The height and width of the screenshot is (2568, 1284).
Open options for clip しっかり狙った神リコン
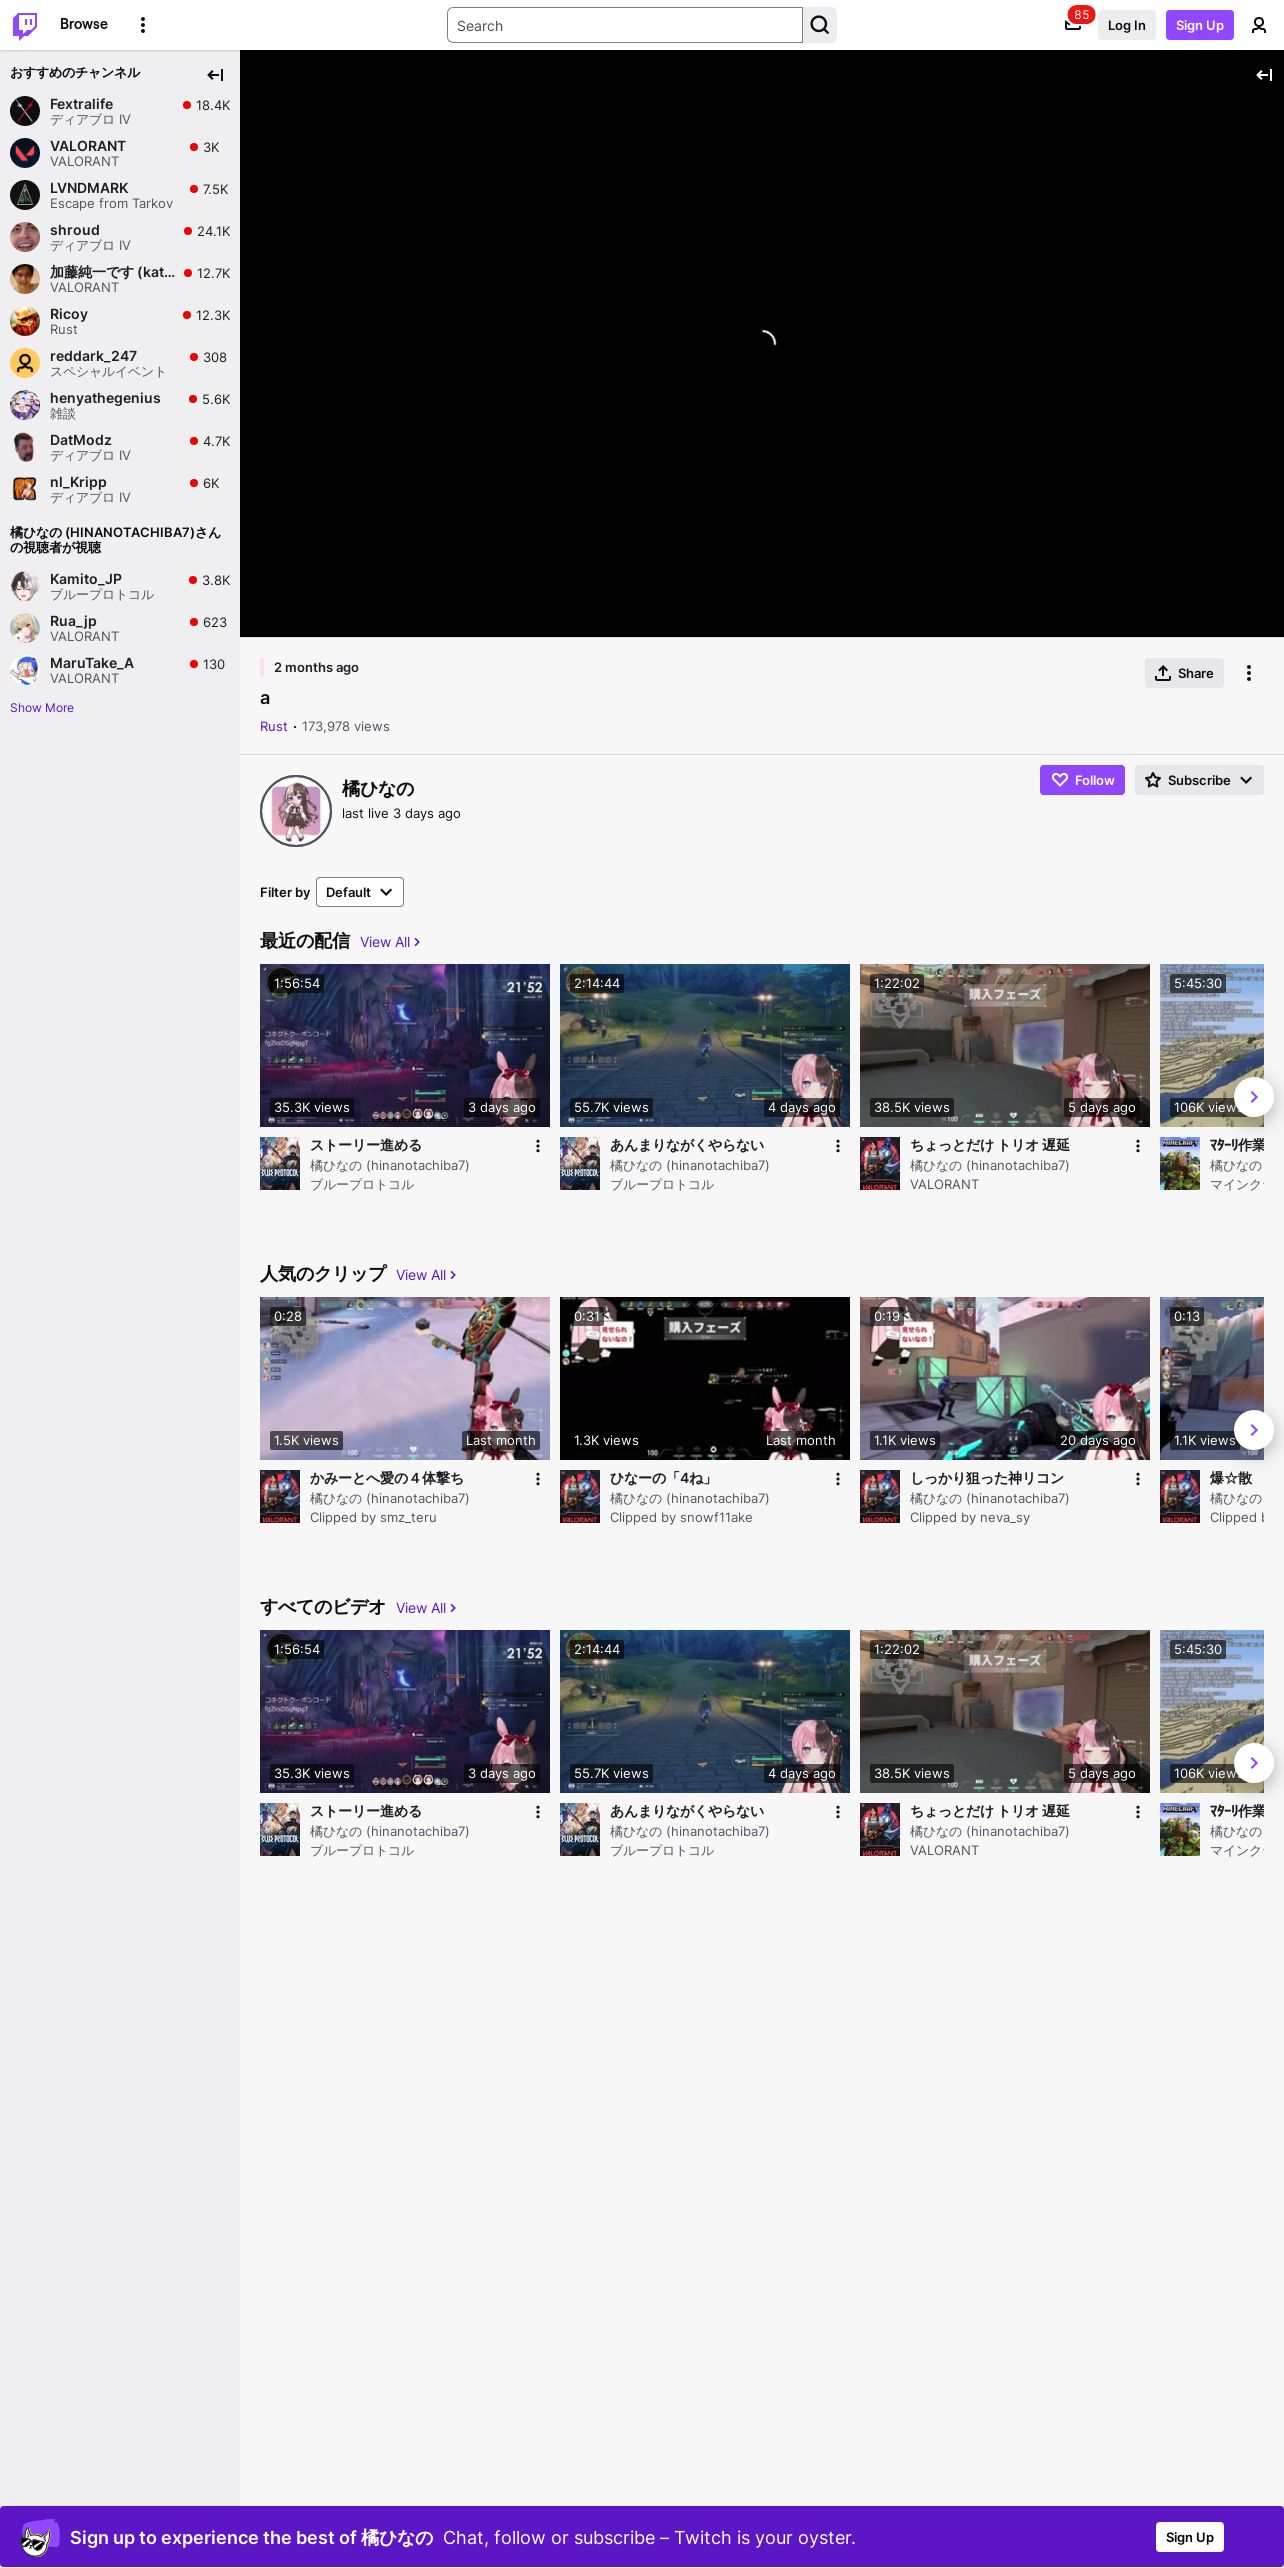(x=1138, y=1479)
